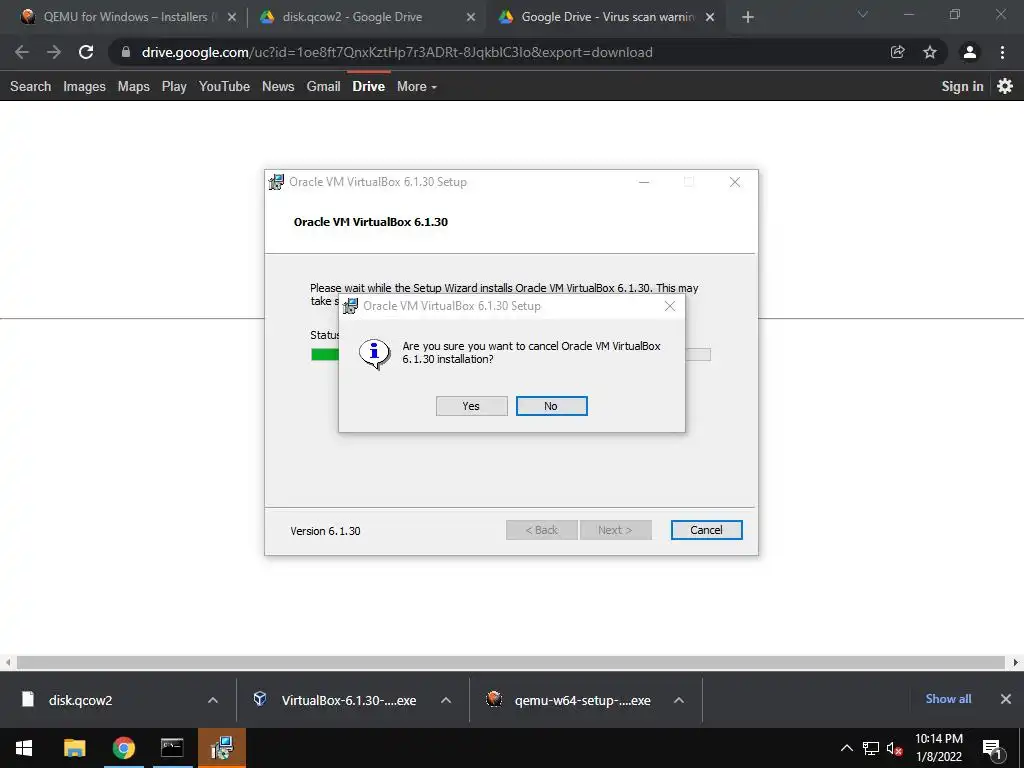This screenshot has width=1024, height=768.
Task: Open File Explorer from taskbar
Action: 74,748
